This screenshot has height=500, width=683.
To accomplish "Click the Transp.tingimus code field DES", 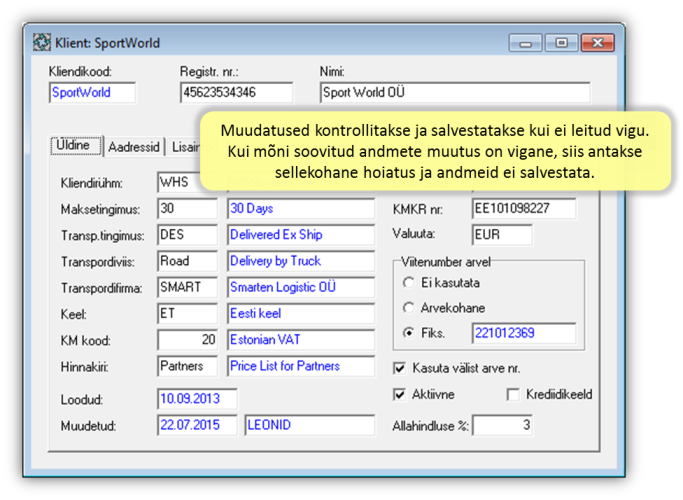I will pos(187,235).
